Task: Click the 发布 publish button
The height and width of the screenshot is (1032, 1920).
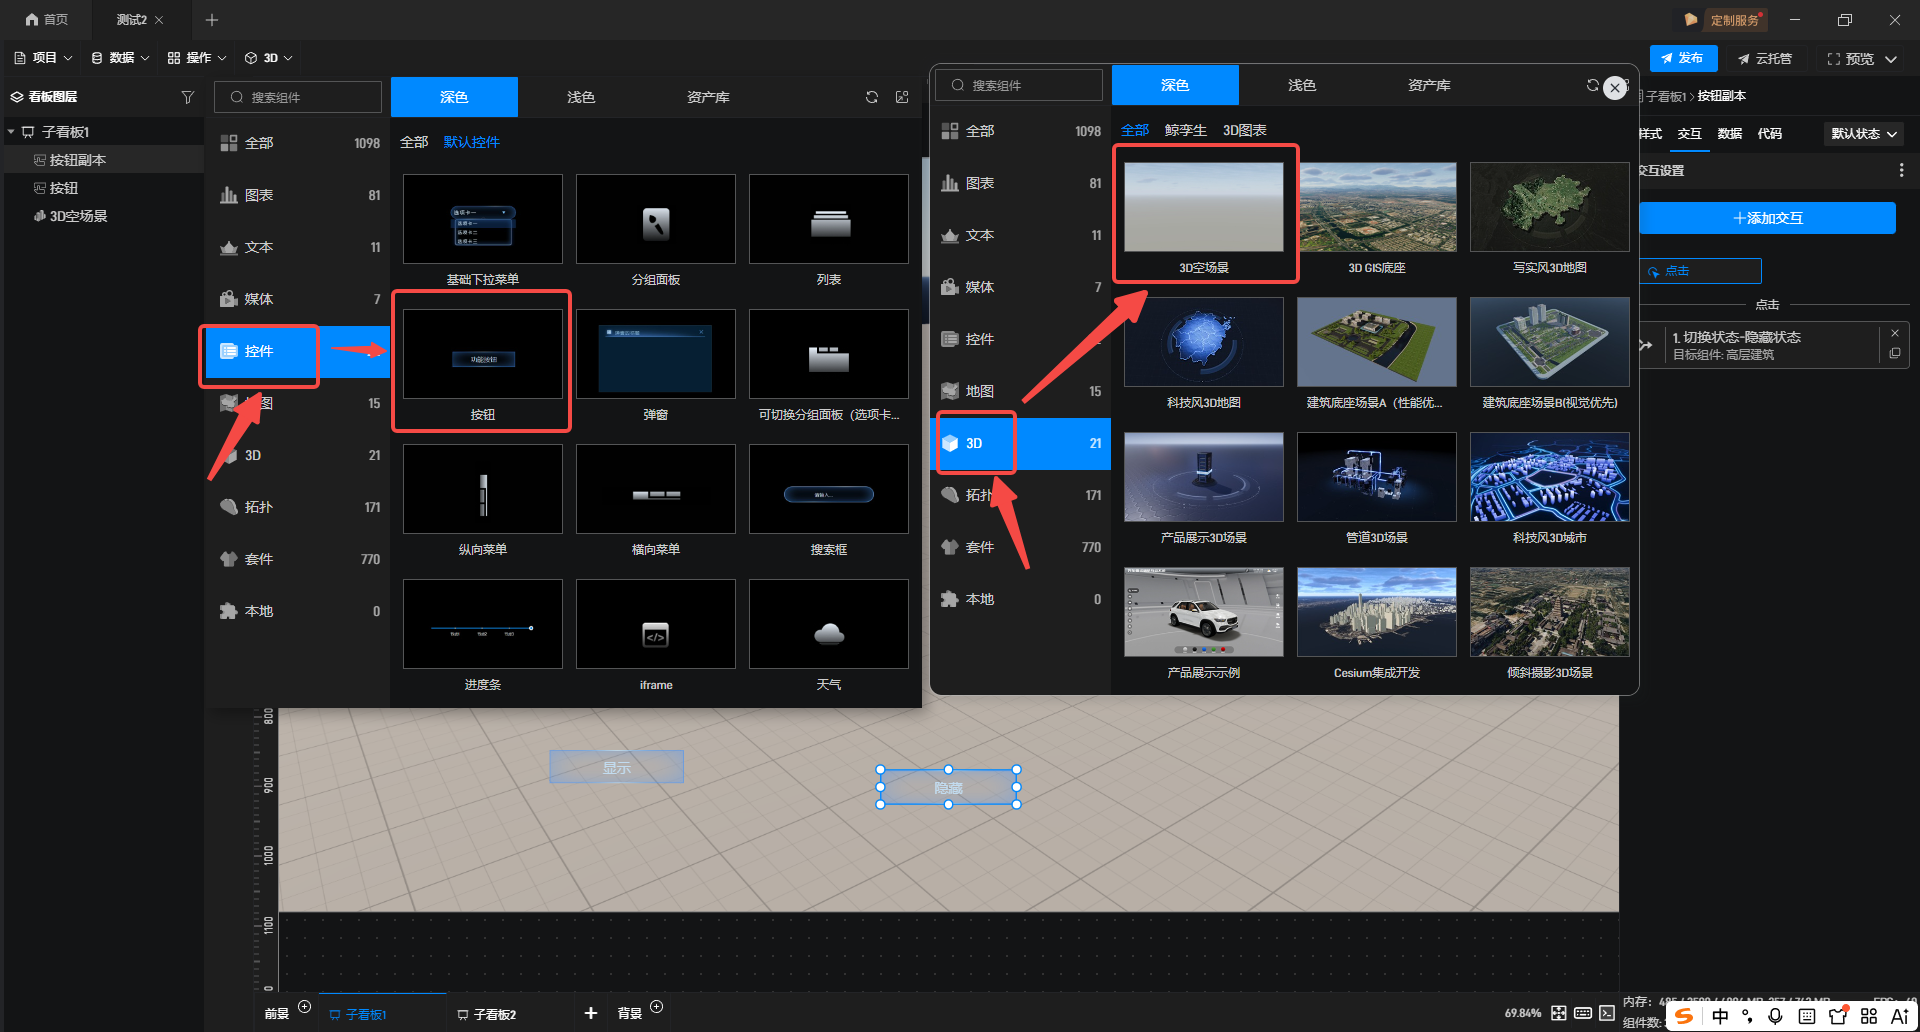Action: tap(1683, 58)
